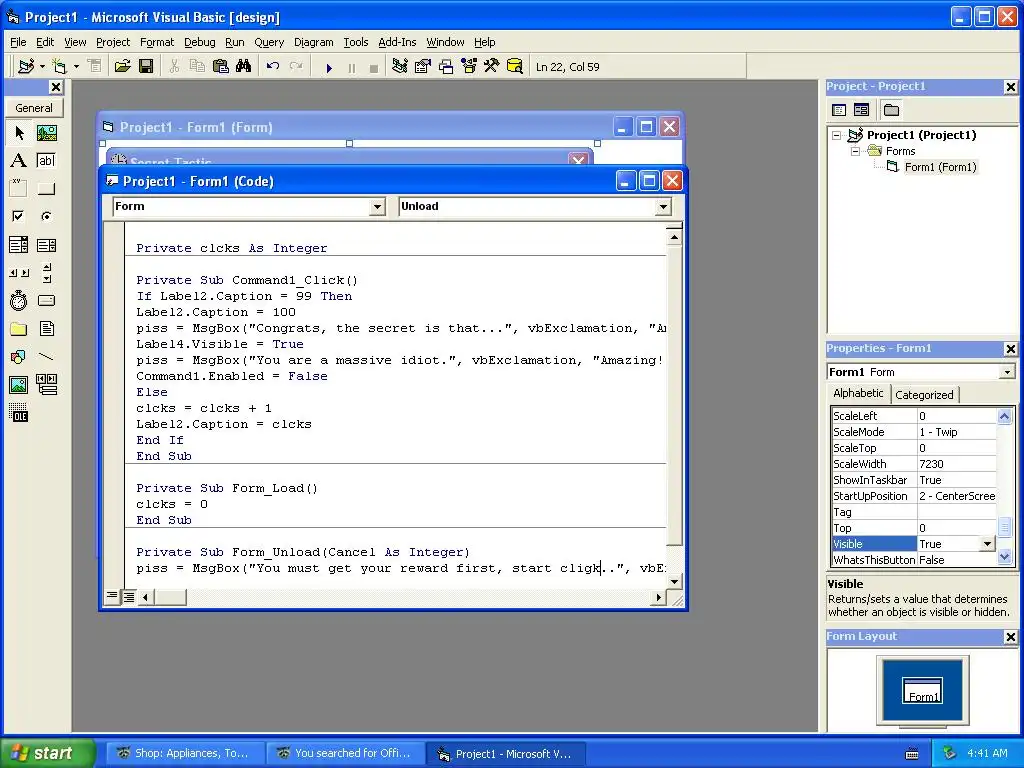Image resolution: width=1024 pixels, height=768 pixels.
Task: Click the Add Standard EXE Project icon
Action: [x=27, y=67]
